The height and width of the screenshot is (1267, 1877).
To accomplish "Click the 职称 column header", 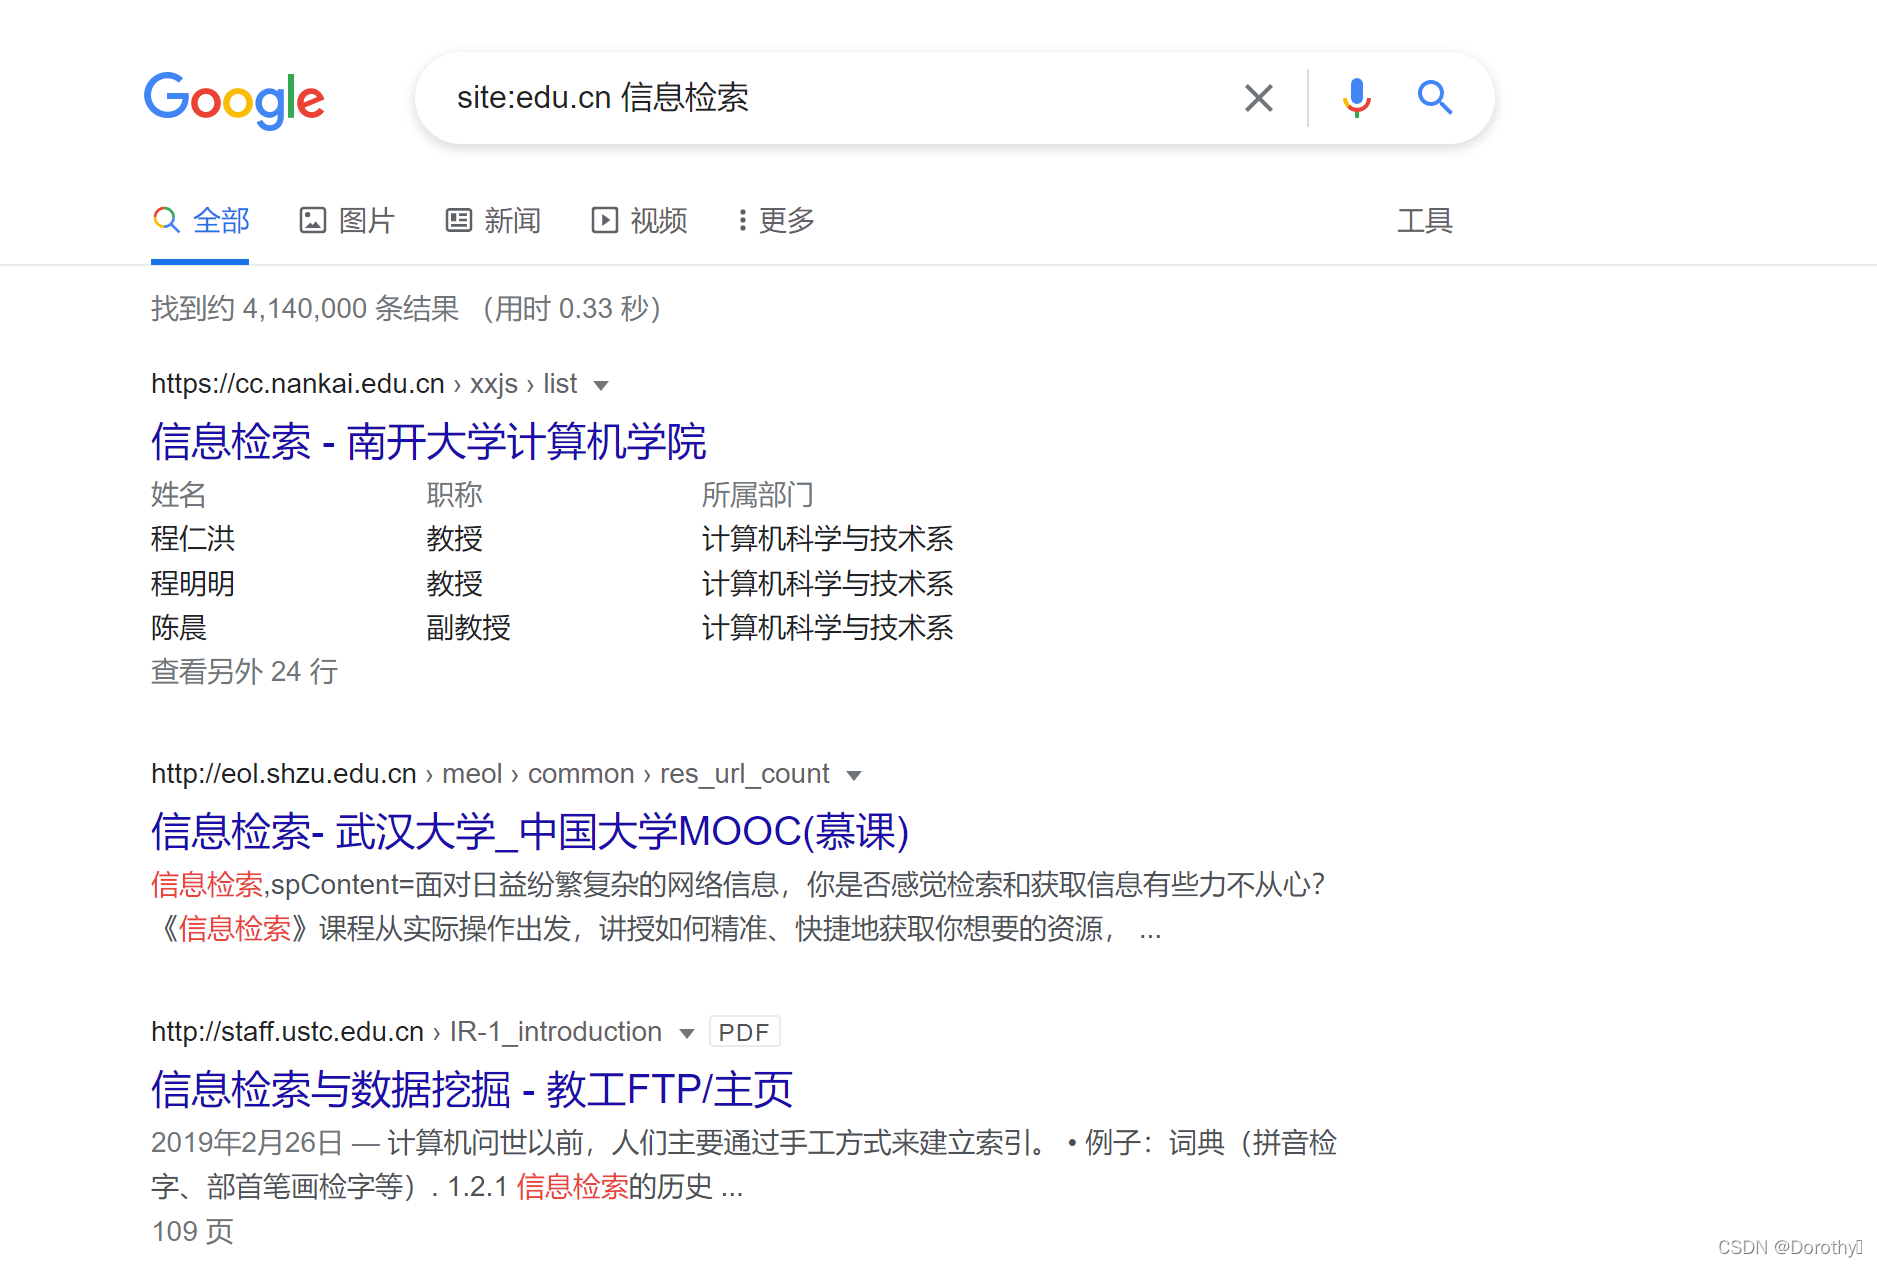I will click(454, 494).
